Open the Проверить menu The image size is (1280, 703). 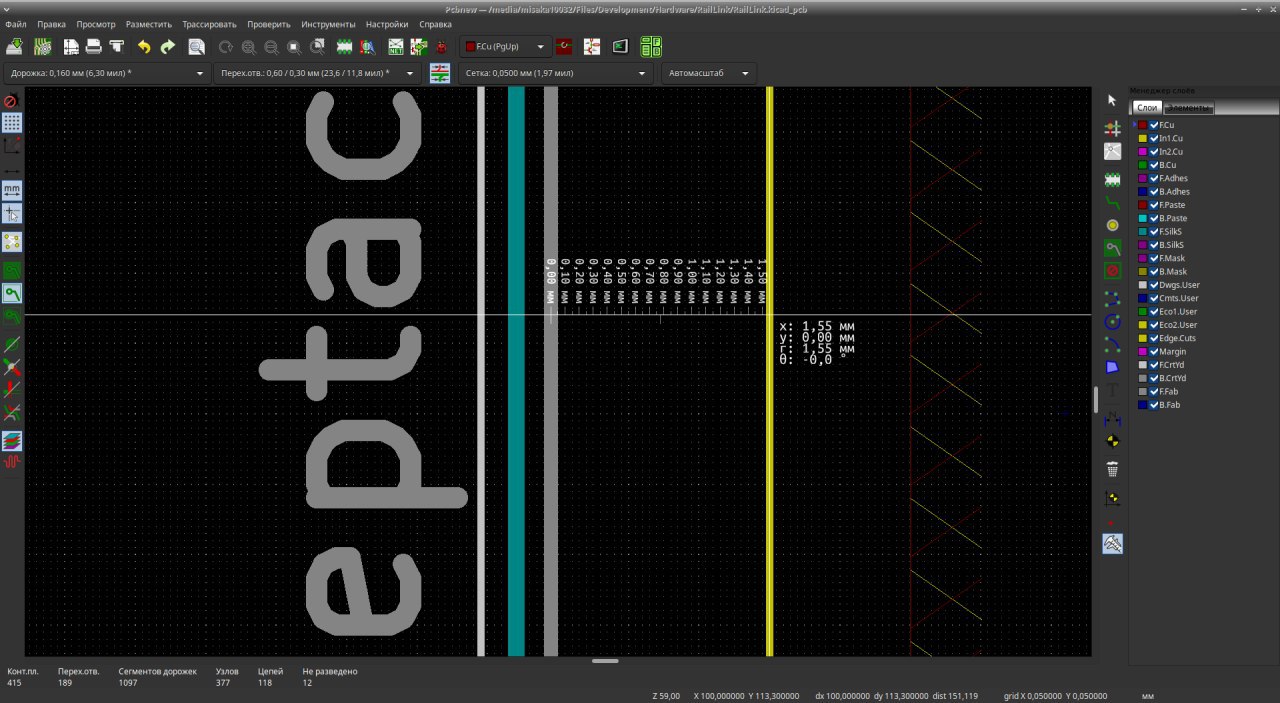pyautogui.click(x=268, y=24)
